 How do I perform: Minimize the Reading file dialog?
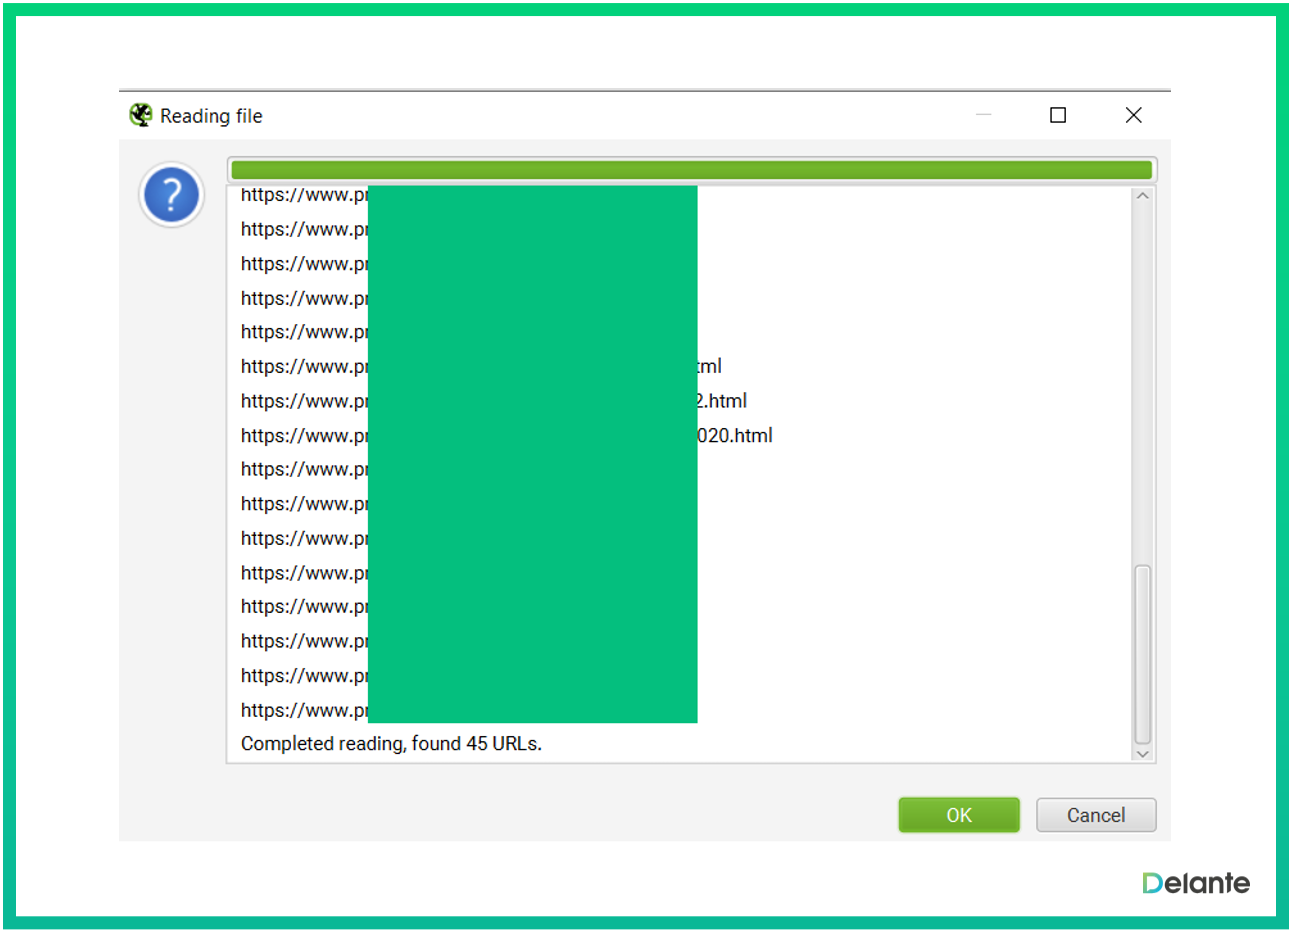[983, 115]
